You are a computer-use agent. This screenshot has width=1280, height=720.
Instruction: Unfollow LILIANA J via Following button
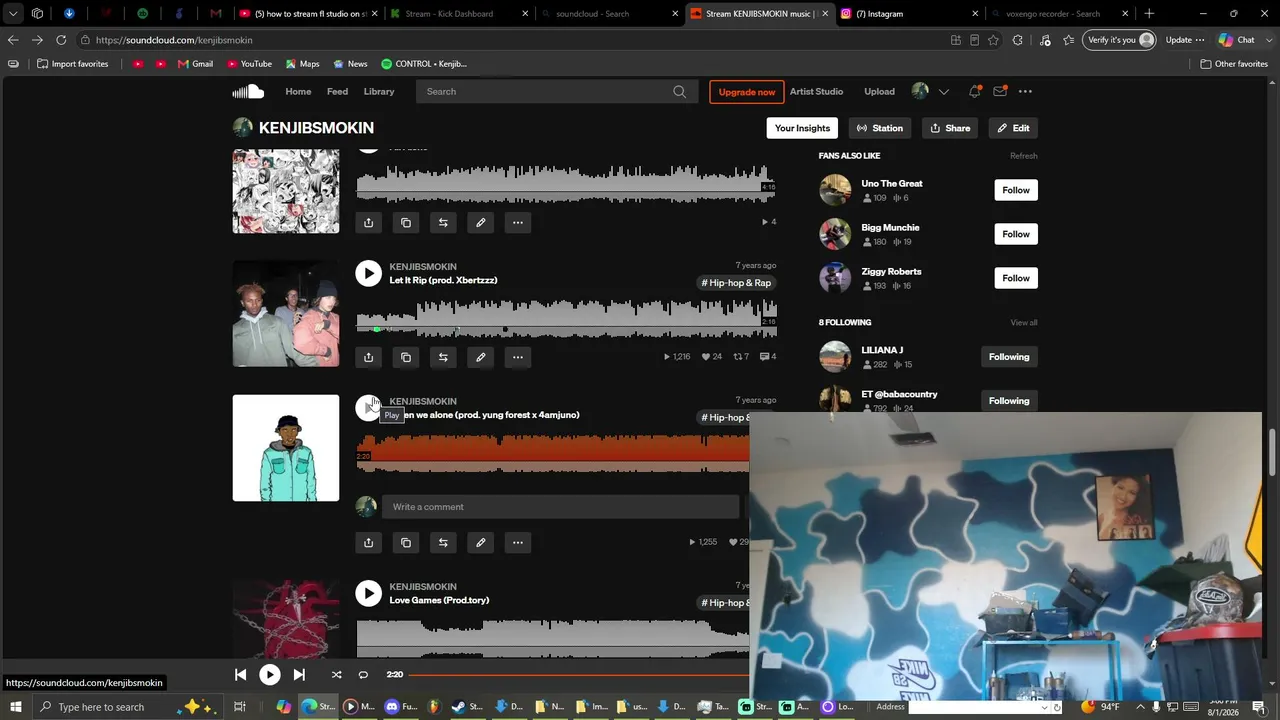point(1009,357)
